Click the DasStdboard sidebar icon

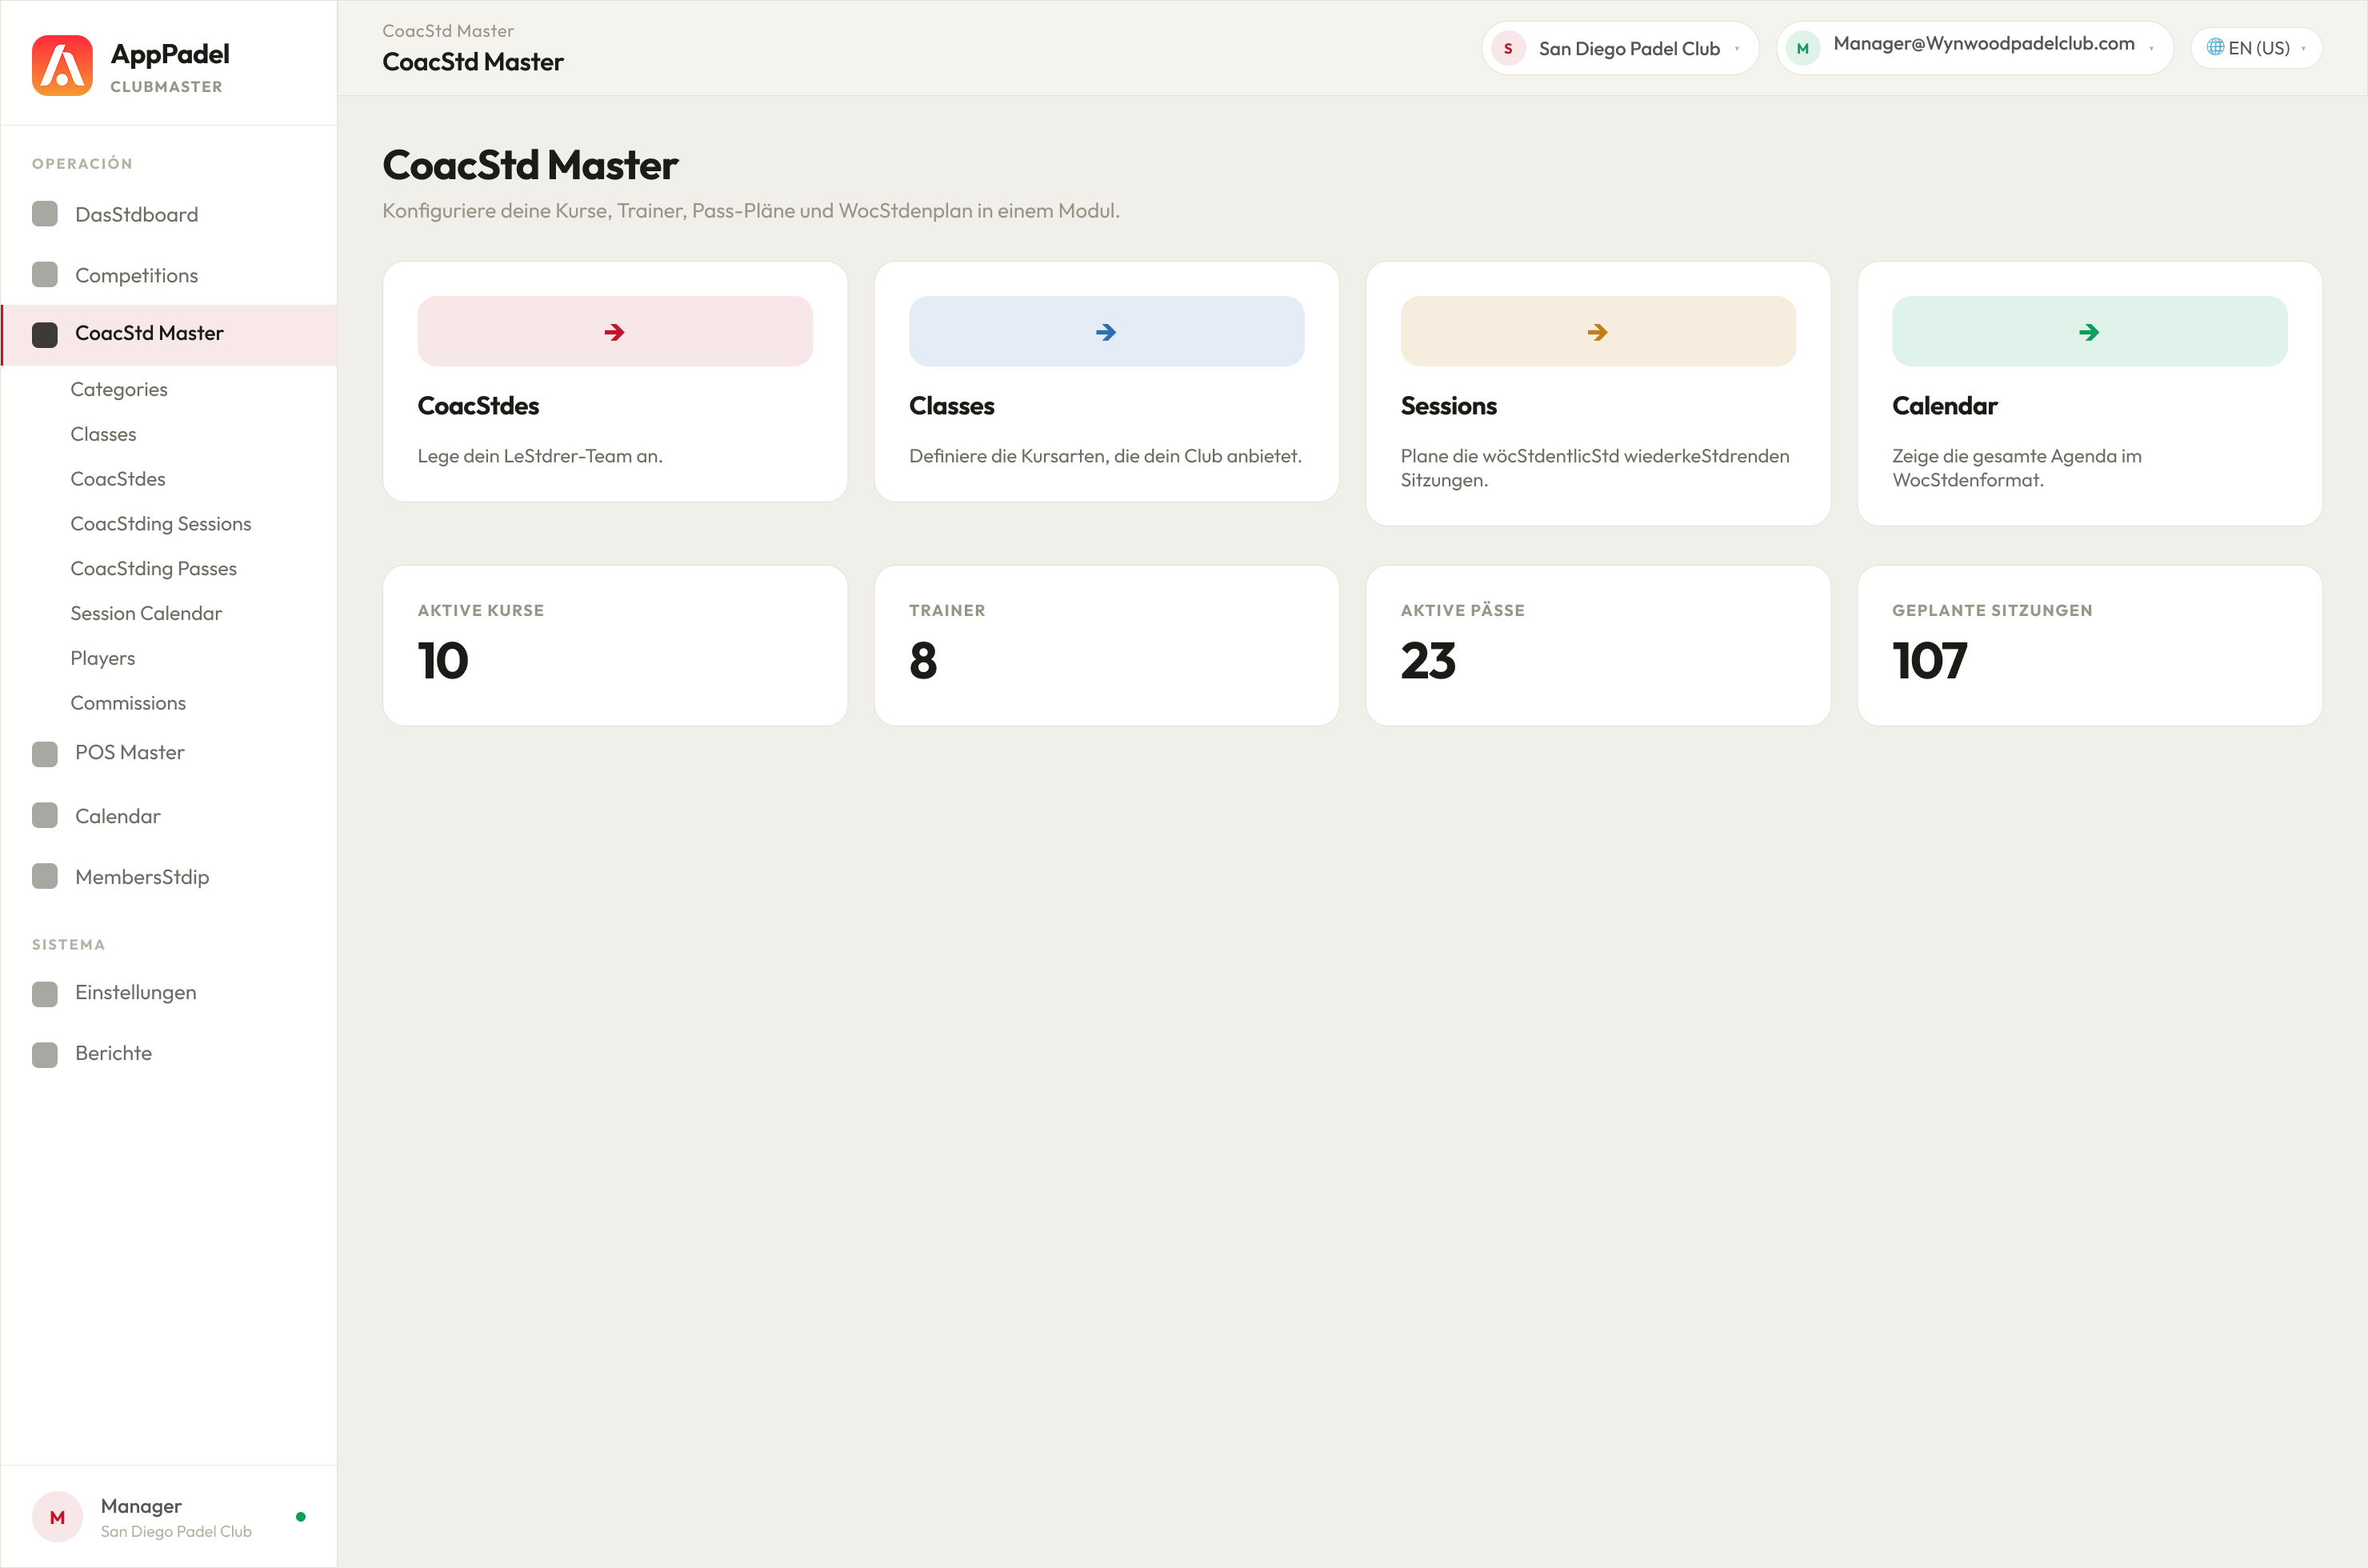coord(45,214)
